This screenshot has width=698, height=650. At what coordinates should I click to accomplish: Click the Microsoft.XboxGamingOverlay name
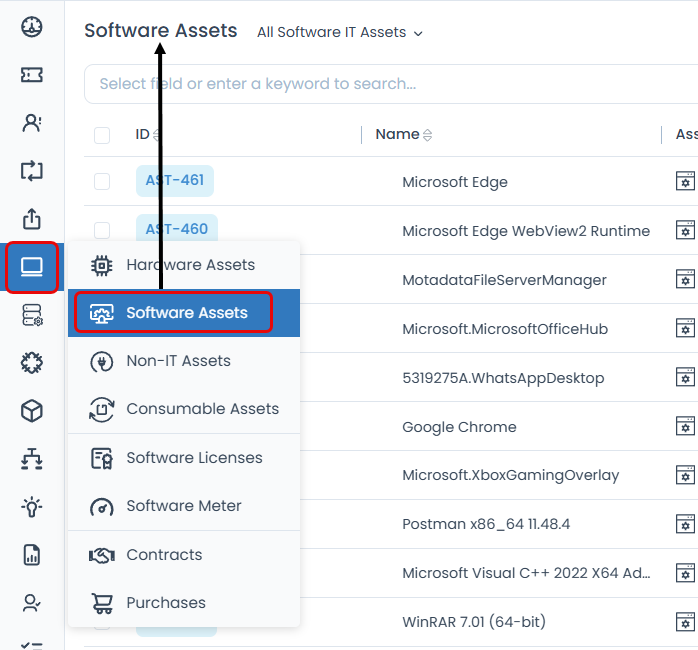pyautogui.click(x=511, y=475)
